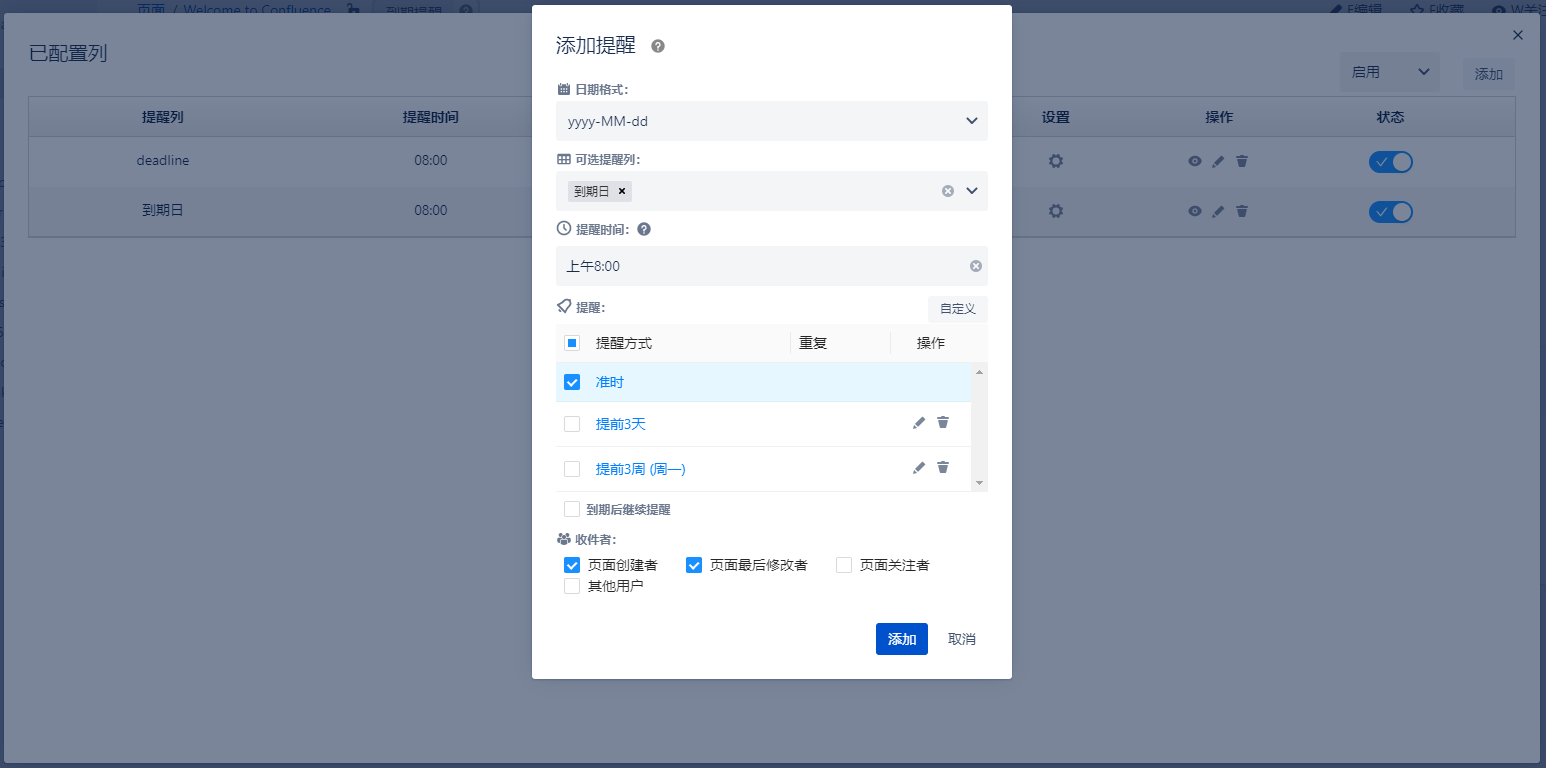Screen dimensions: 1546x768
Task: Remove the 到期日 tag from column selector
Action: 621,191
